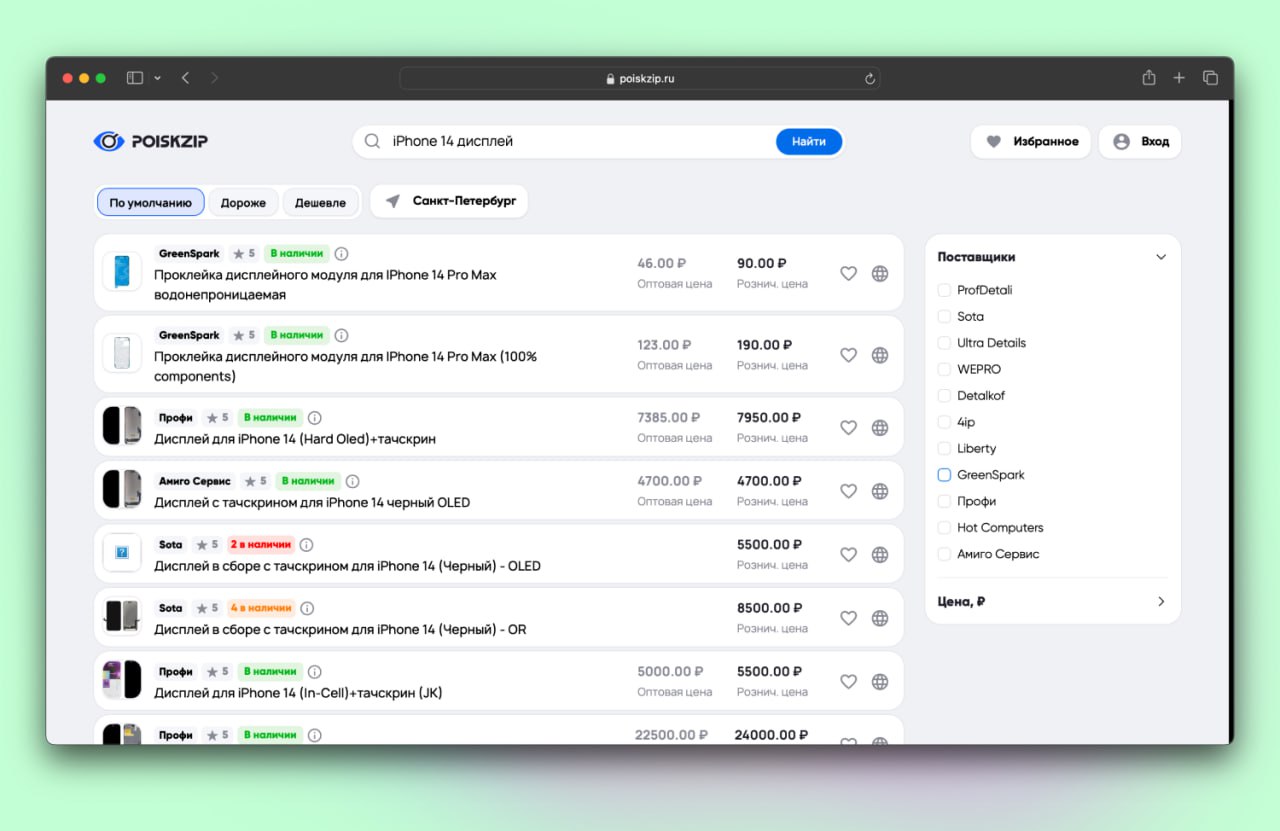Sort by По умолчанию

(x=151, y=202)
